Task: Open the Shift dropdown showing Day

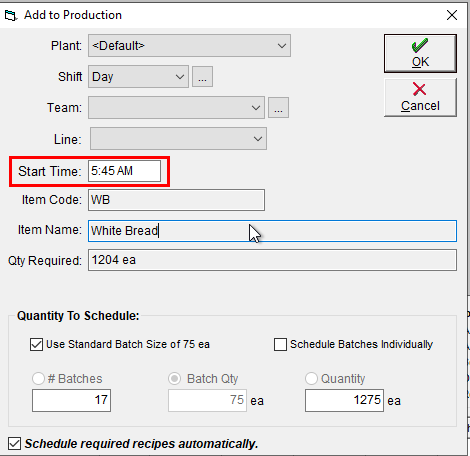Action: [x=138, y=77]
